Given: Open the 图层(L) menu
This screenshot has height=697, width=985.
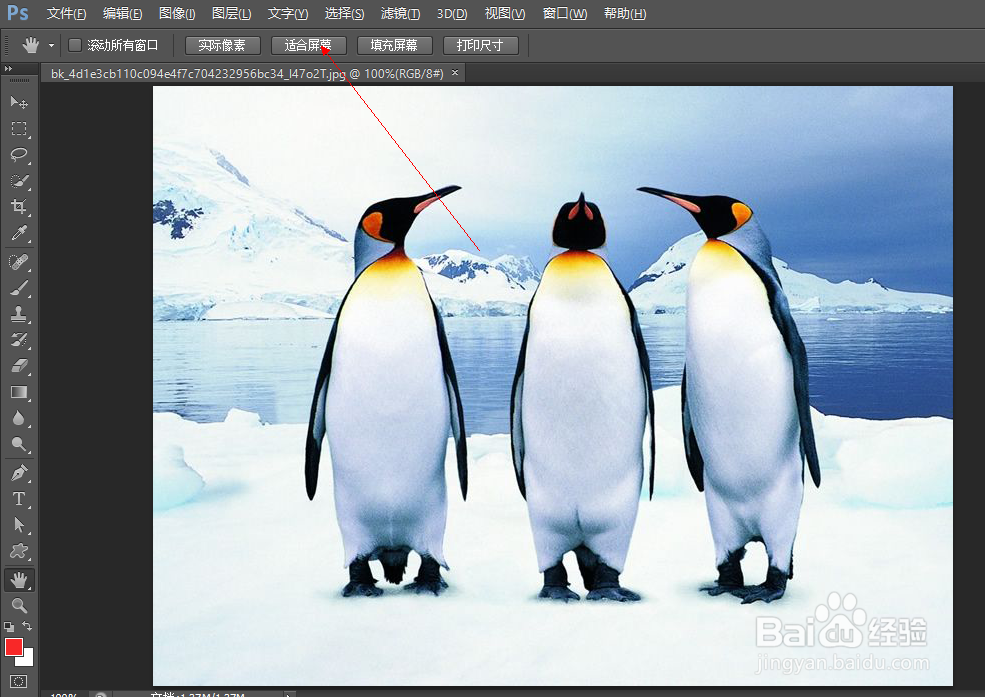Looking at the screenshot, I should (x=232, y=13).
